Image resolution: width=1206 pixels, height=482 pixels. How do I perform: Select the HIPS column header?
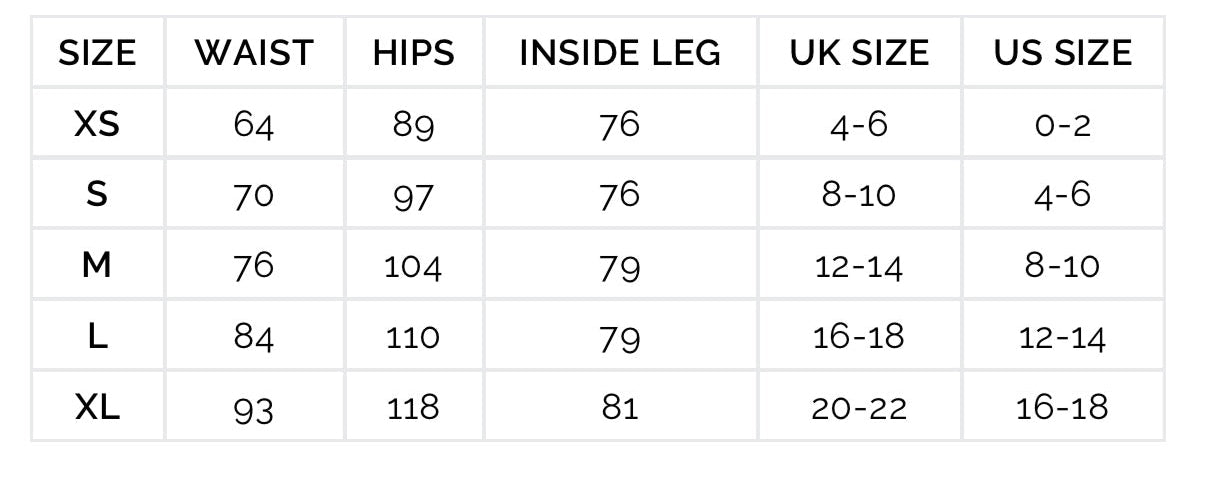point(414,53)
